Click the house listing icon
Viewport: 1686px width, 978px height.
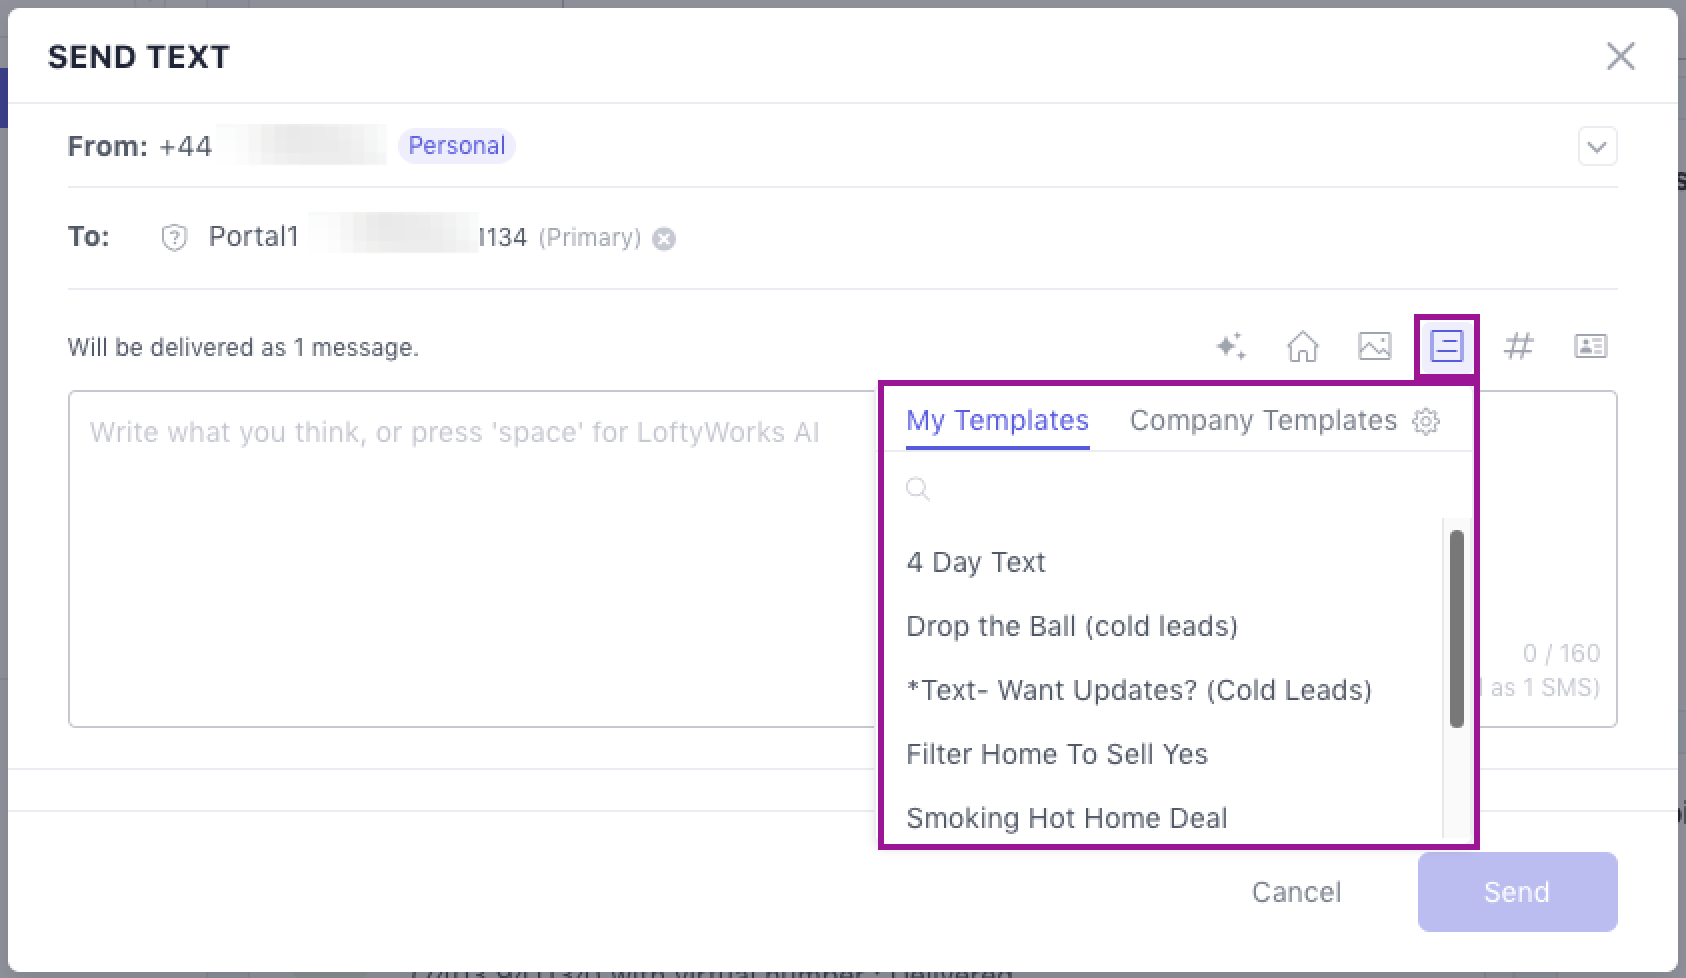1302,346
